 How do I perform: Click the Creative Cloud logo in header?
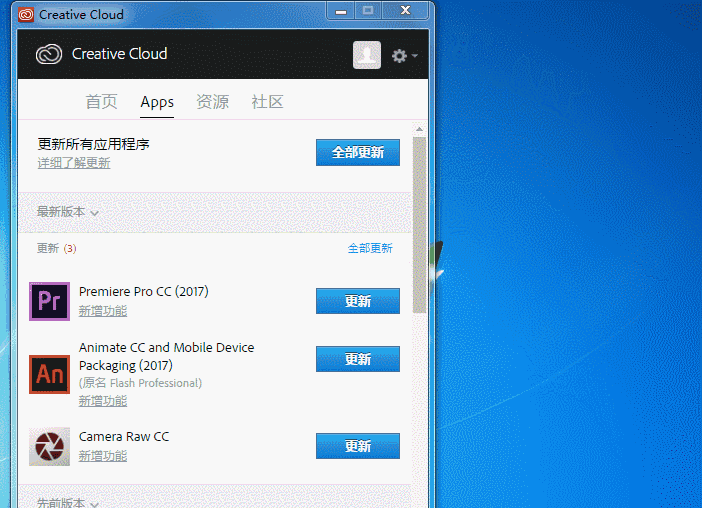click(x=49, y=55)
